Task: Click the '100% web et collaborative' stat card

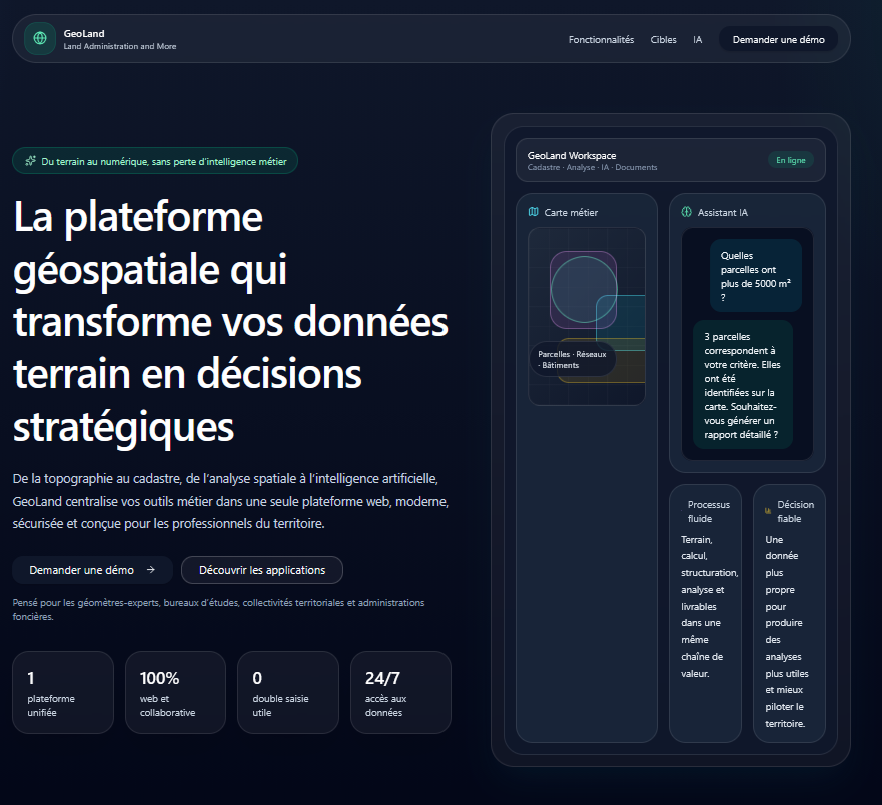Action: (176, 692)
